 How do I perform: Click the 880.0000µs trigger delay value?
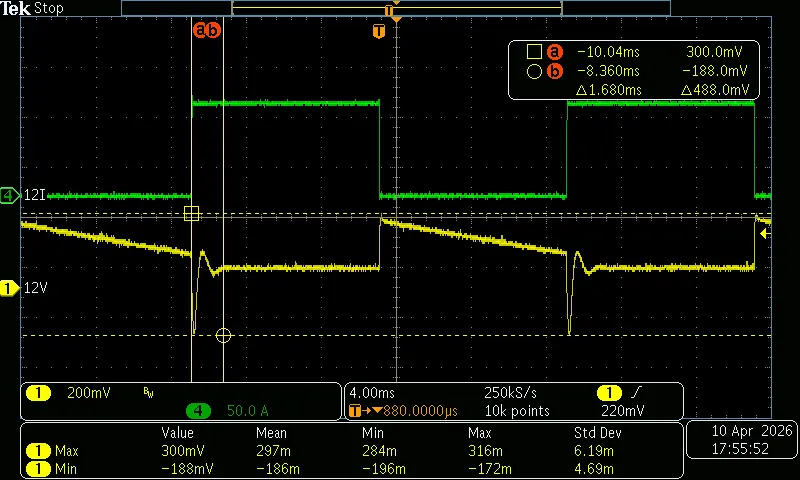[x=420, y=411]
